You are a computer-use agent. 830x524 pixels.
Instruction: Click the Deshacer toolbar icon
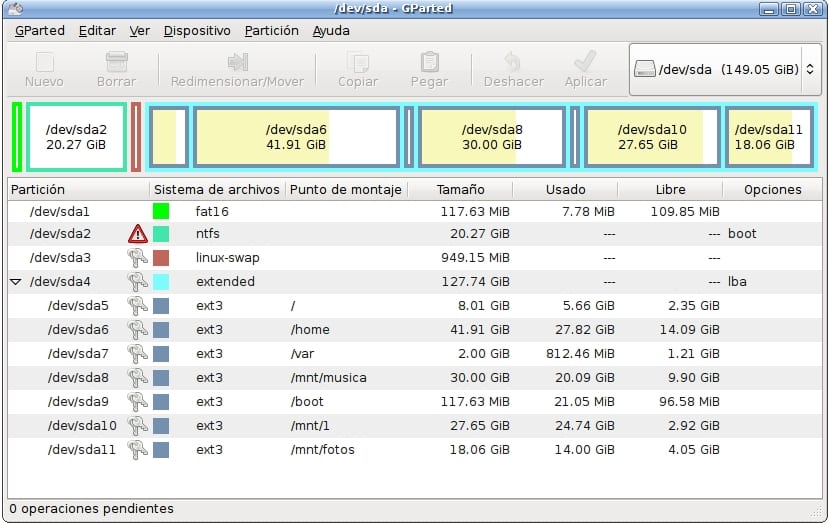point(512,62)
